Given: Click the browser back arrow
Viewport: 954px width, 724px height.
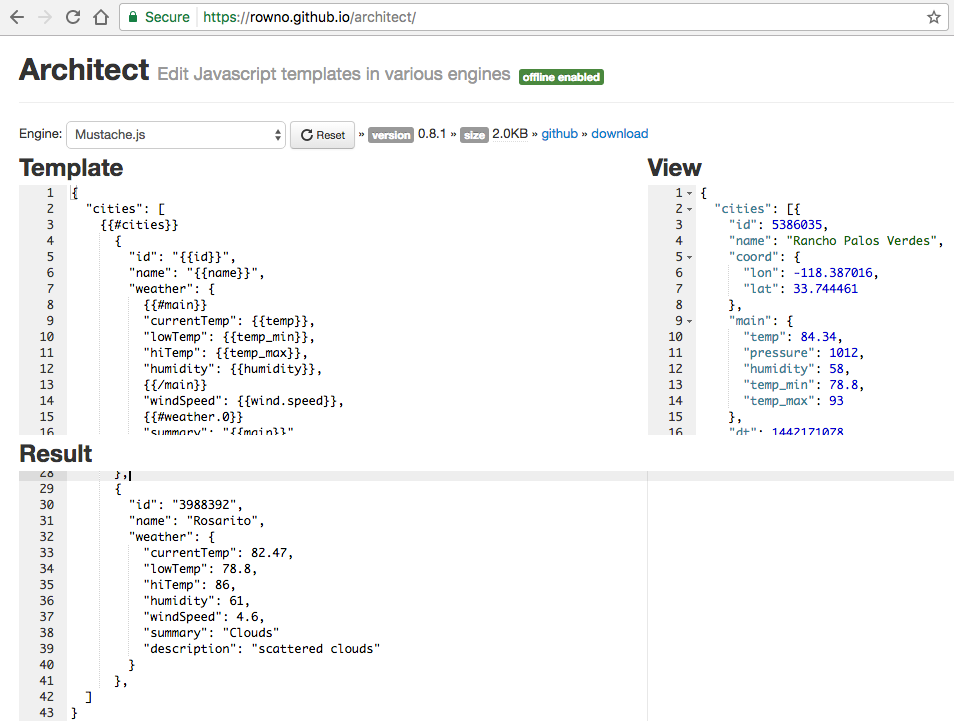Looking at the screenshot, I should click(x=18, y=17).
